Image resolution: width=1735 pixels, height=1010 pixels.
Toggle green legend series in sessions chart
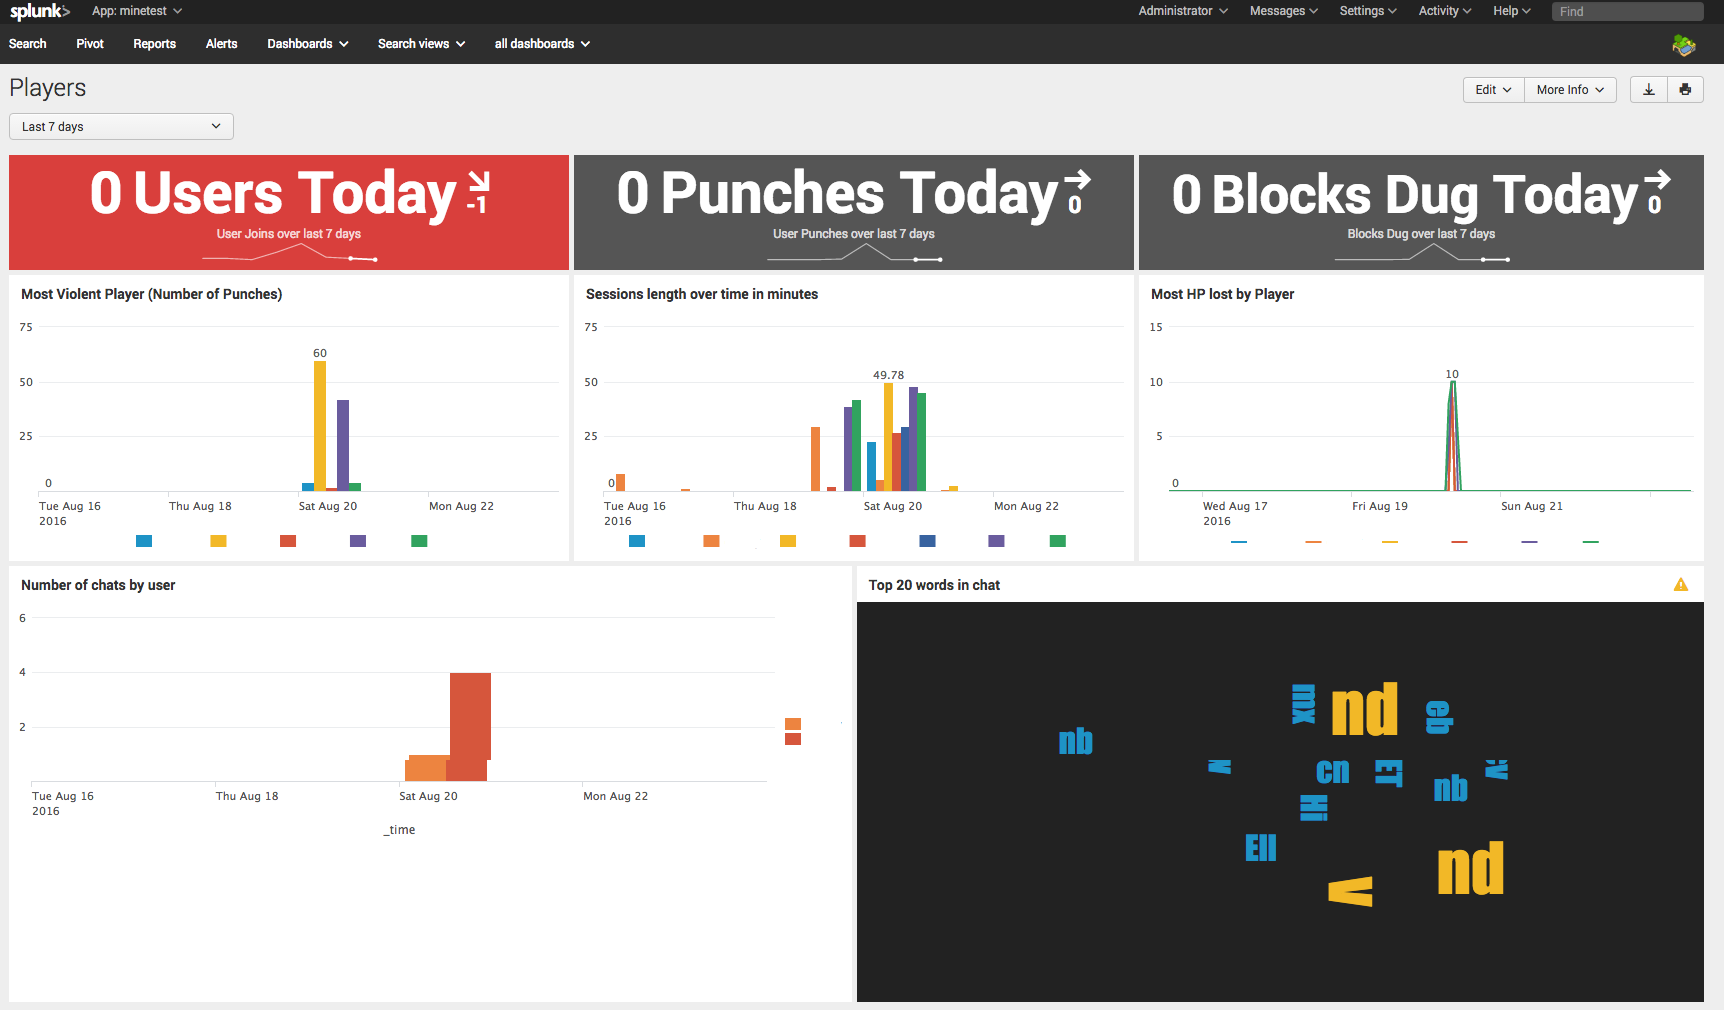click(x=1057, y=541)
